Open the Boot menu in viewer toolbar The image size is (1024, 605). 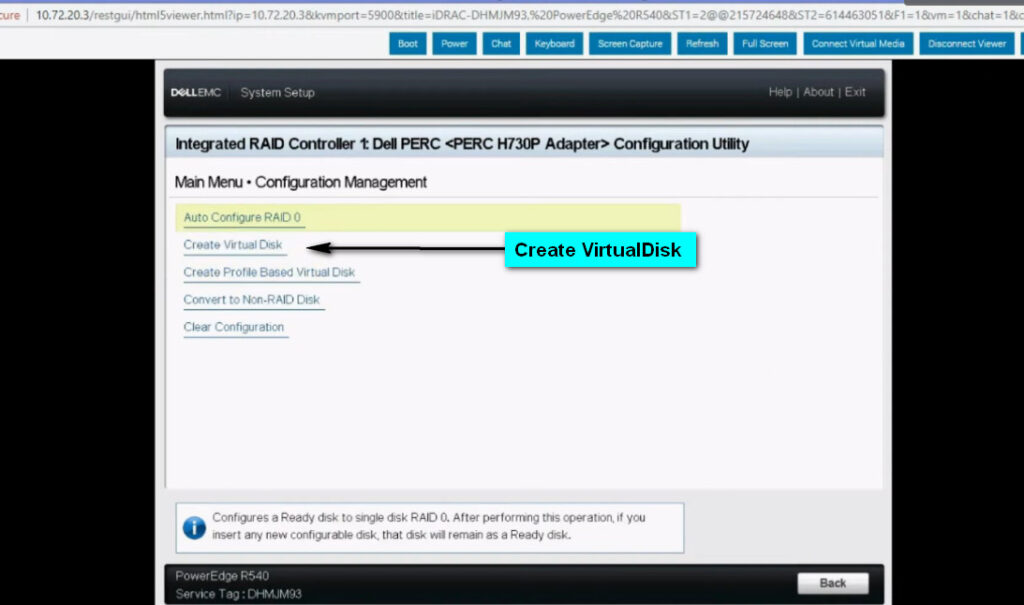(x=408, y=44)
